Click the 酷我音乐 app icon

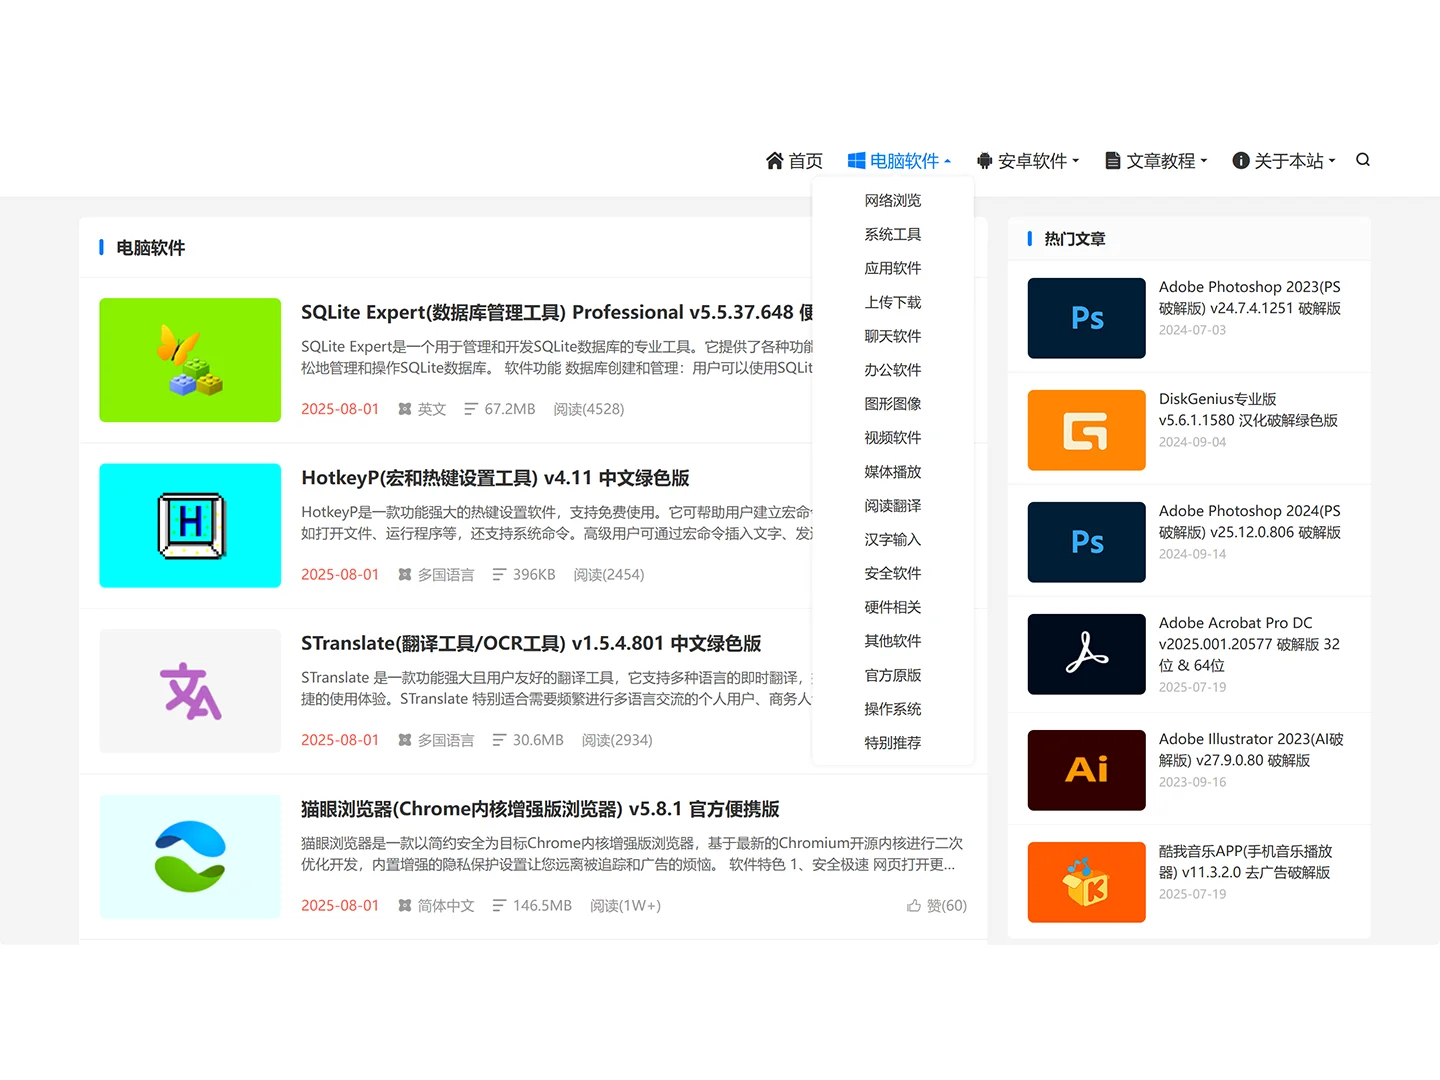pyautogui.click(x=1086, y=882)
